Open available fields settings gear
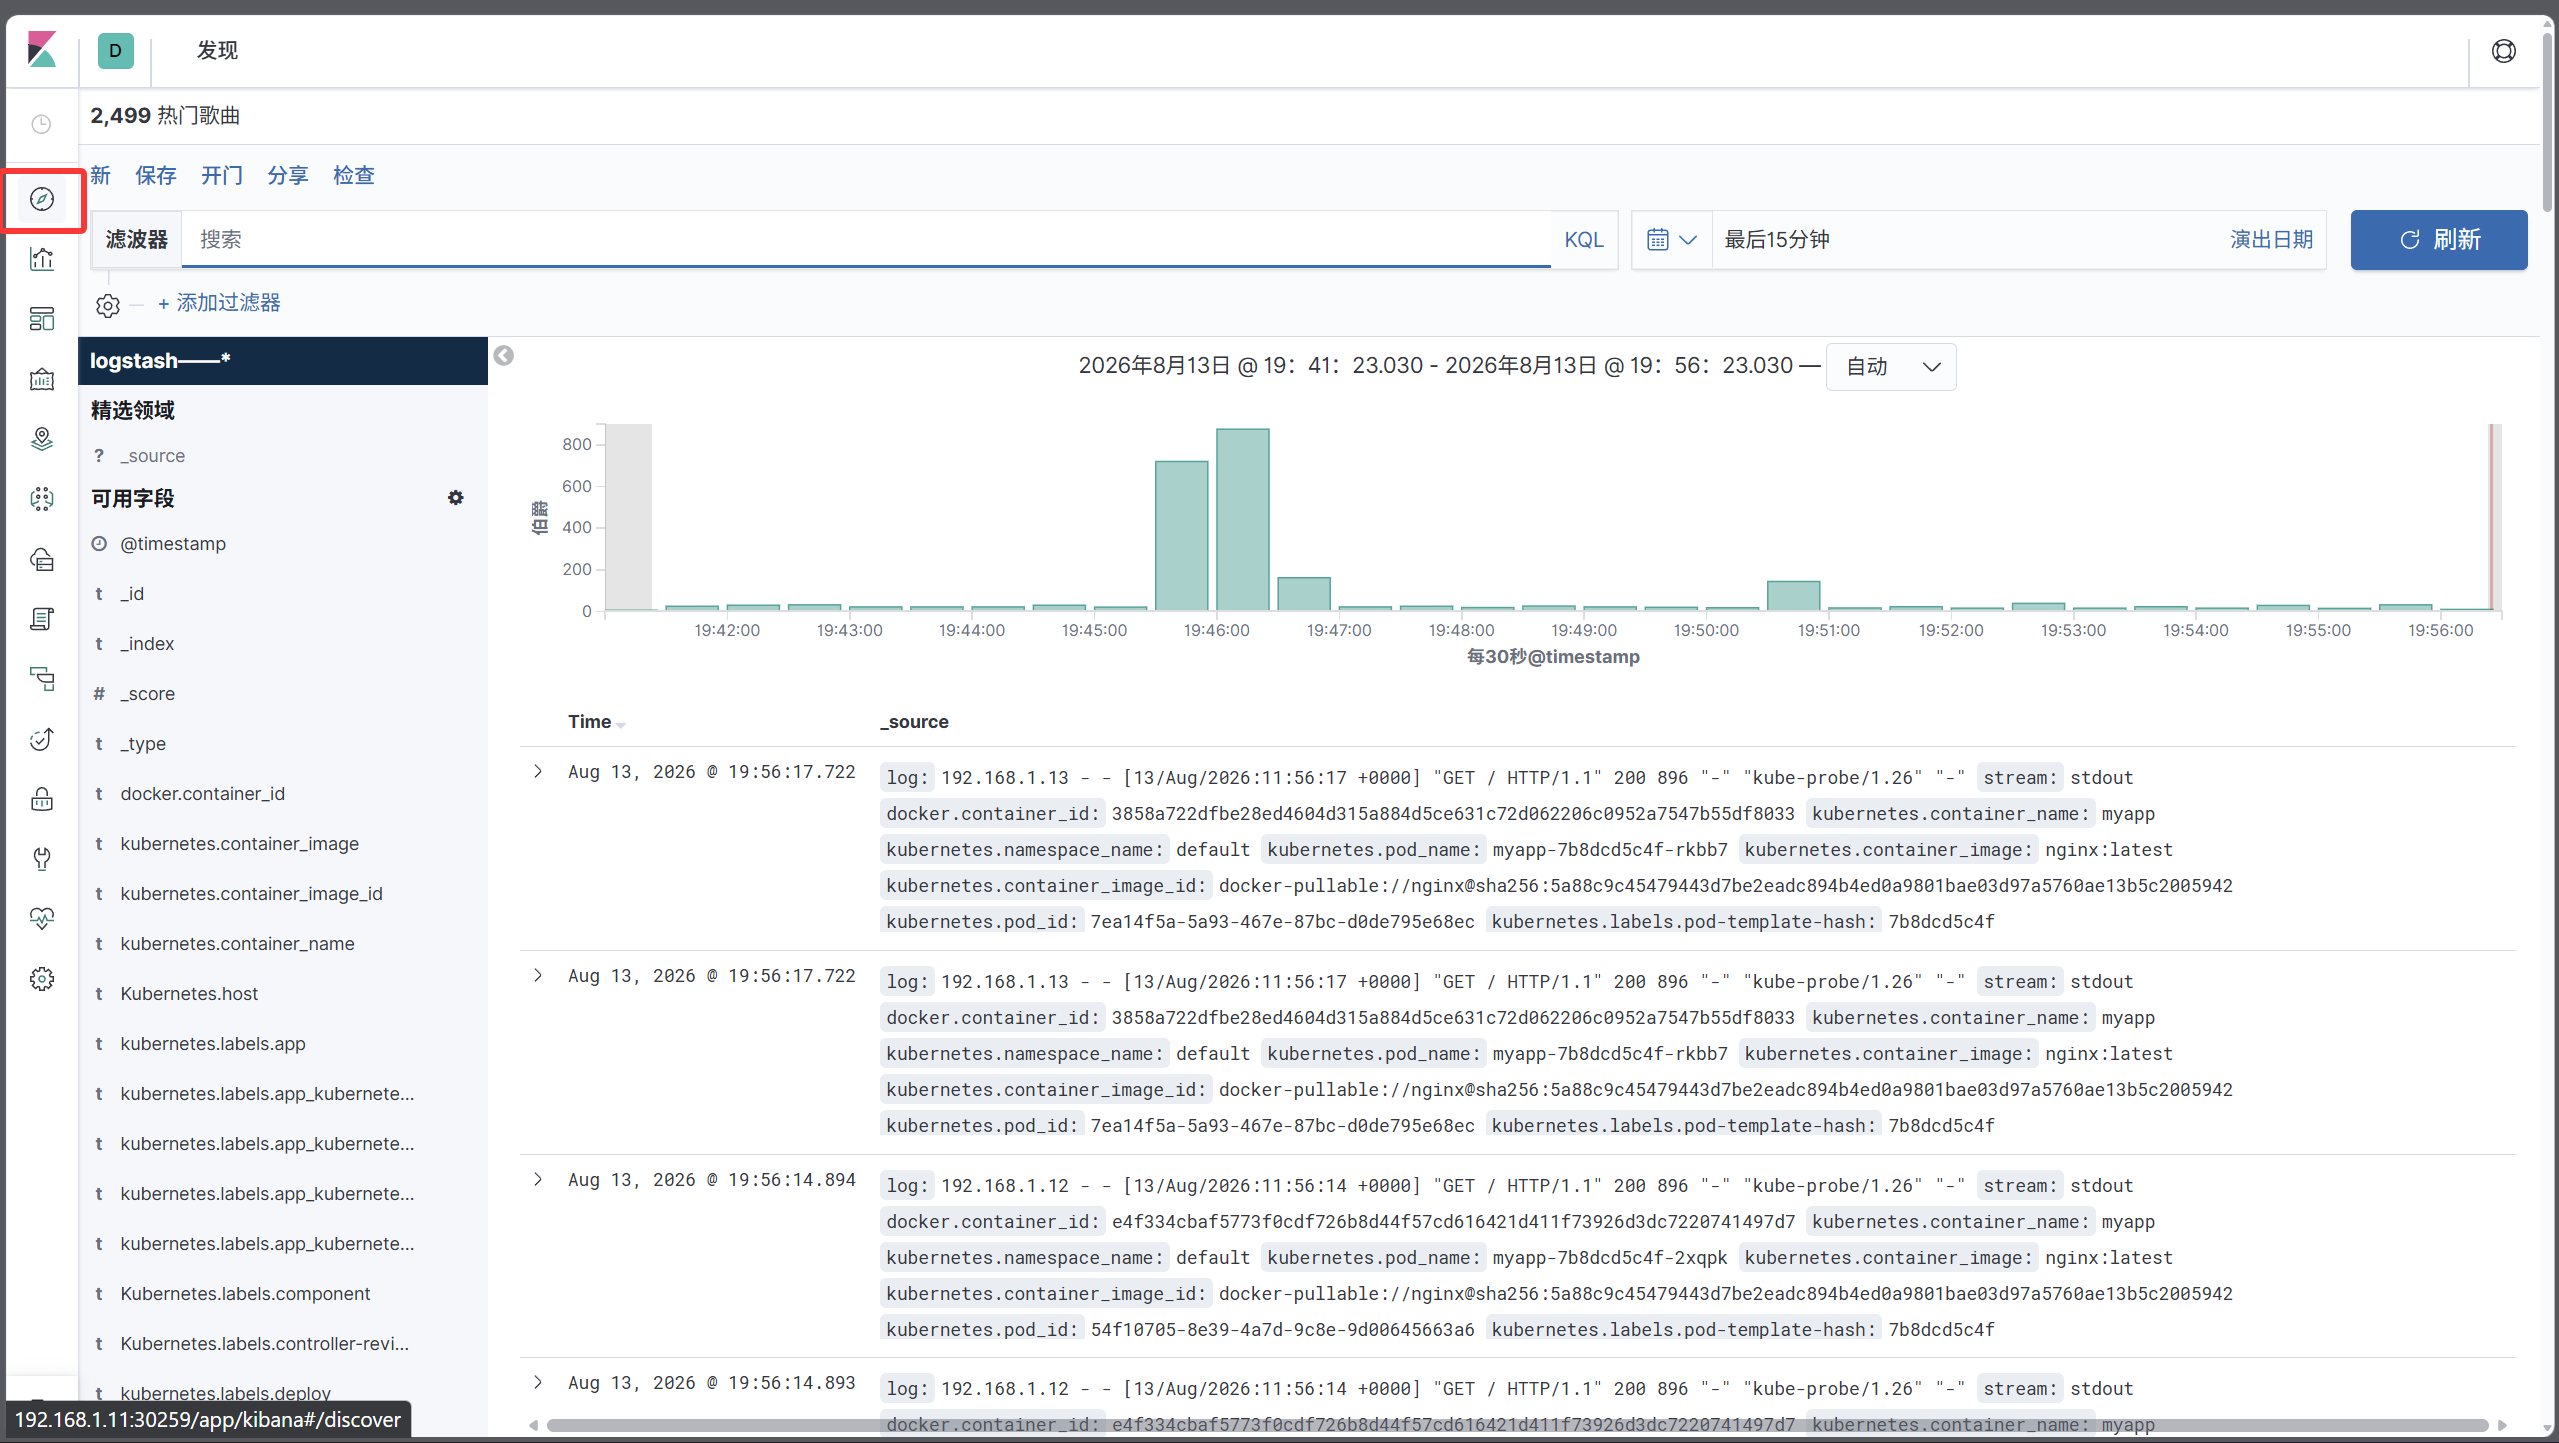 click(456, 498)
